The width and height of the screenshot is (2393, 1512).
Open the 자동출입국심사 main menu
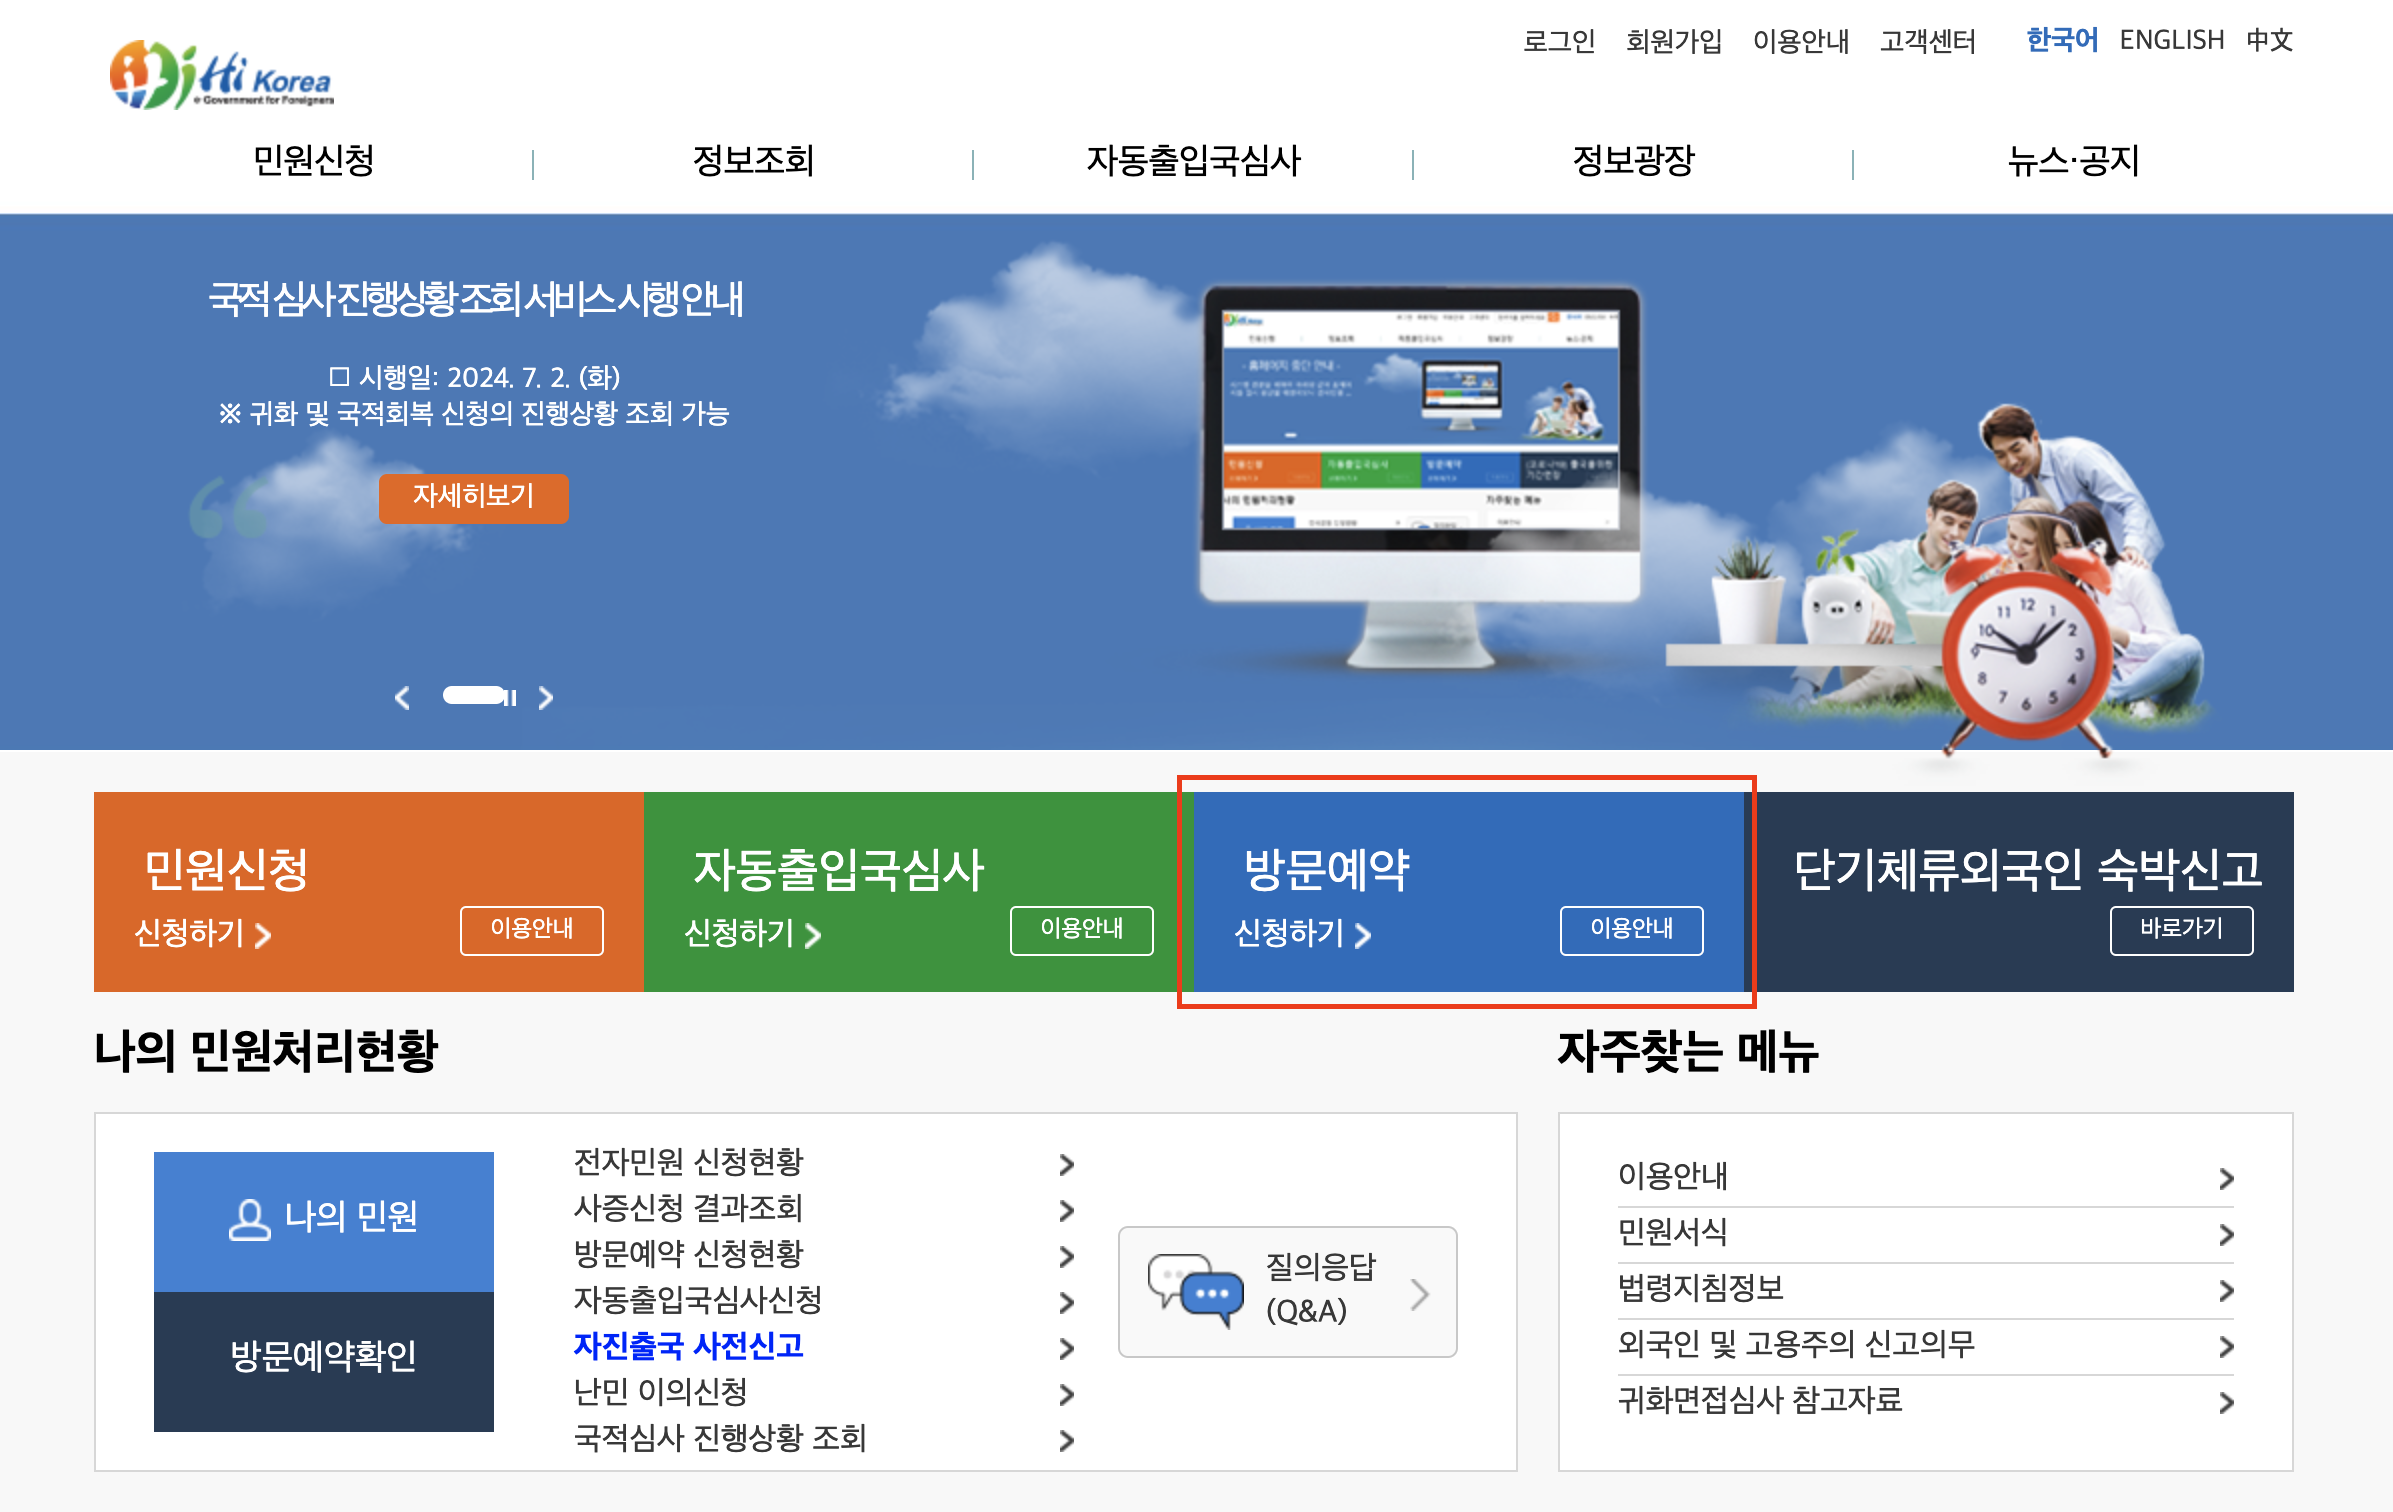pos(1193,160)
